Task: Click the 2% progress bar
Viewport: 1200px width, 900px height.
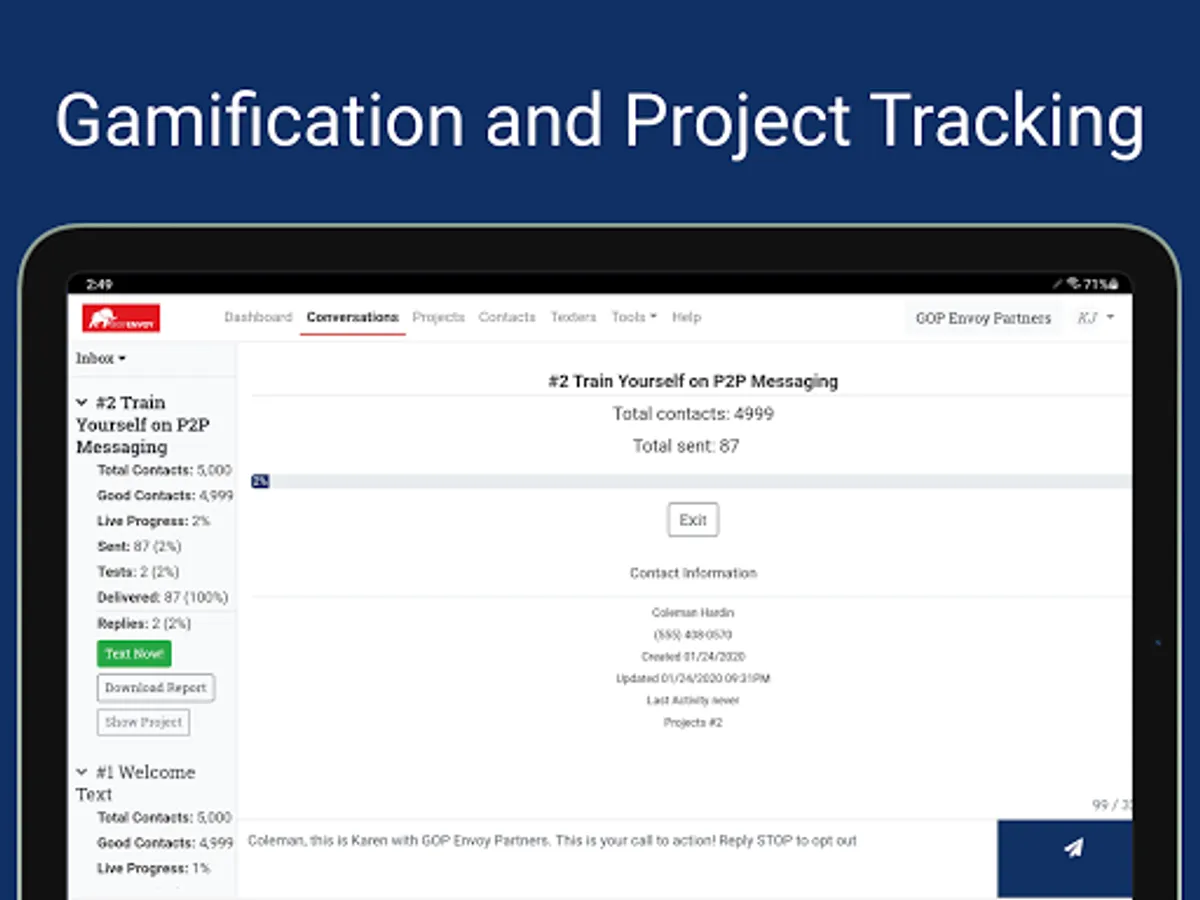Action: tap(691, 482)
